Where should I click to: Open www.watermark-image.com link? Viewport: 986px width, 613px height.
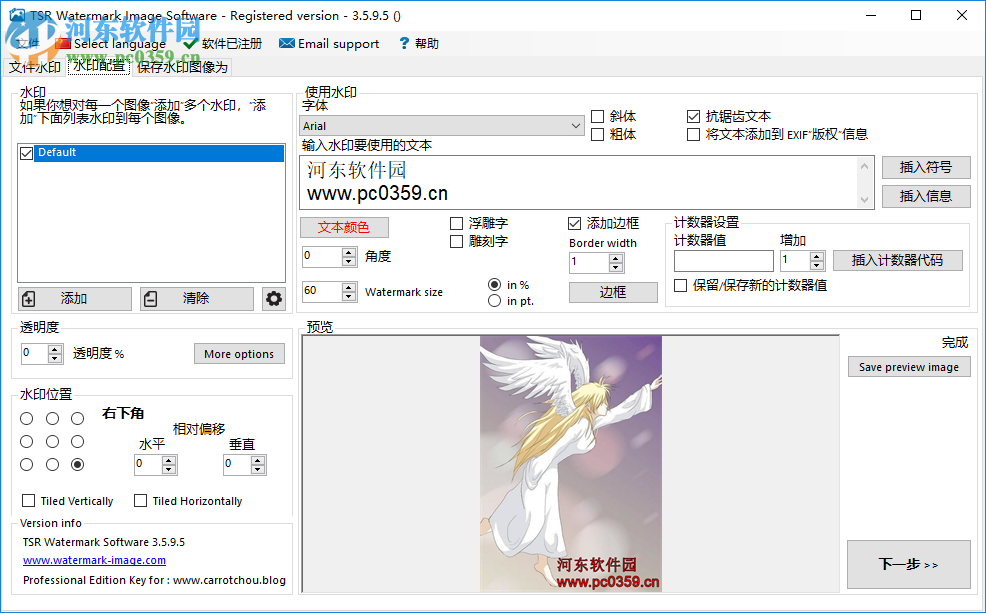(93, 560)
